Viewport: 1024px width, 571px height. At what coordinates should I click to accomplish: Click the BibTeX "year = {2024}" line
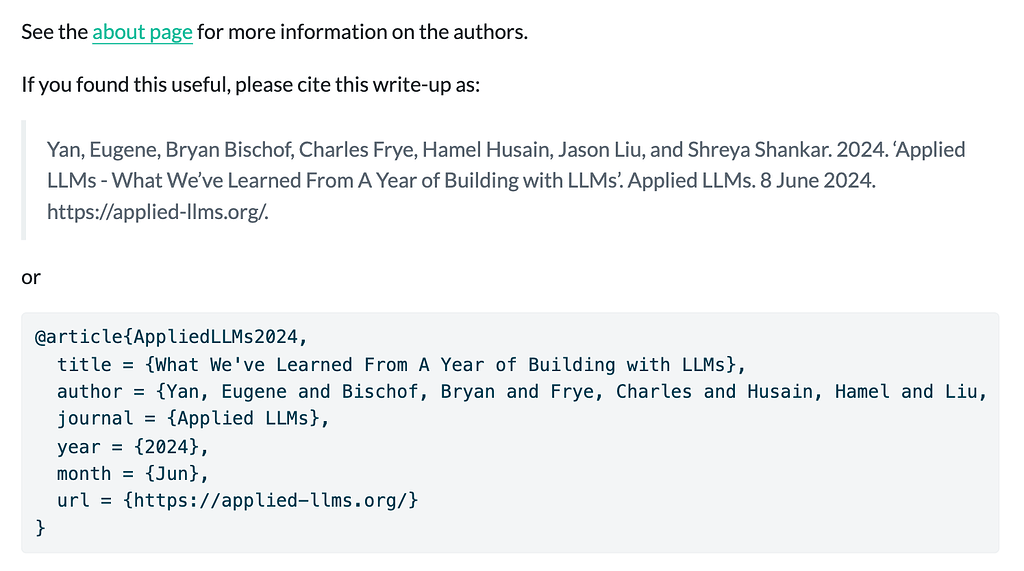[x=133, y=446]
